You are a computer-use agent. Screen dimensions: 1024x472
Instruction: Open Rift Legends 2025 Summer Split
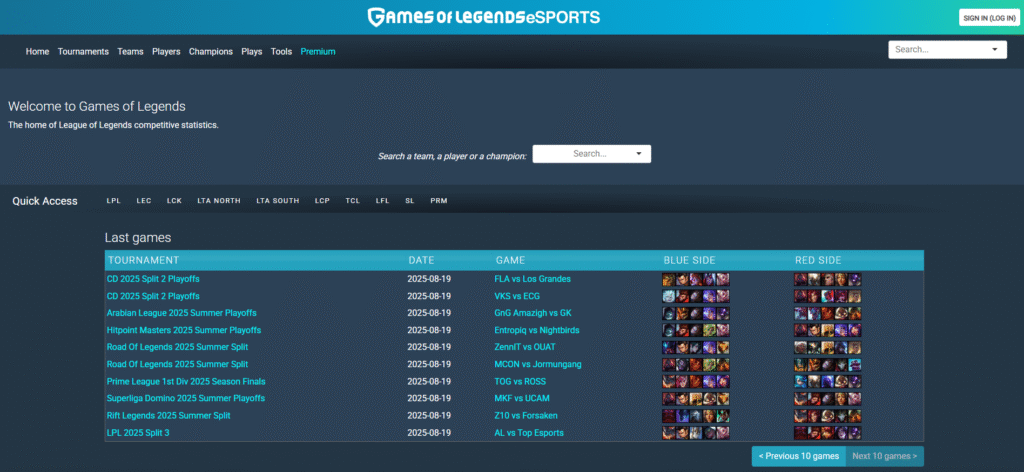[x=168, y=415]
